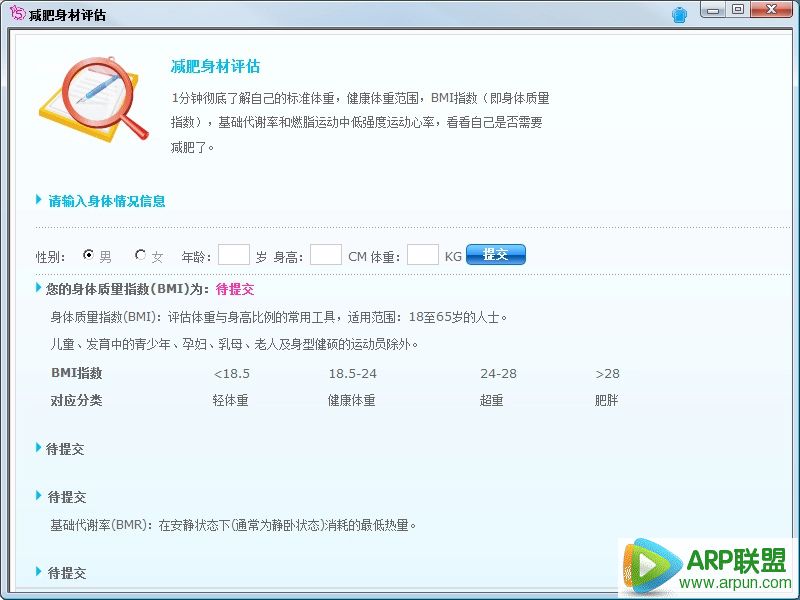Click the 轻体重 category label

(x=231, y=401)
